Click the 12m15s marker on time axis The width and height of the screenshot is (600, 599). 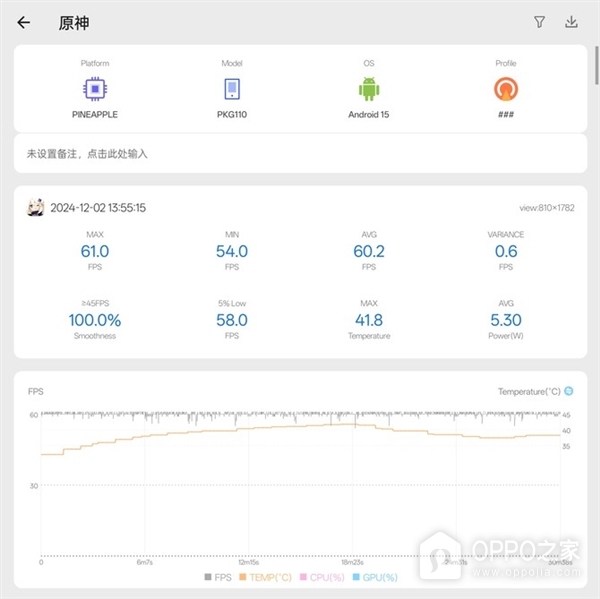click(x=249, y=562)
